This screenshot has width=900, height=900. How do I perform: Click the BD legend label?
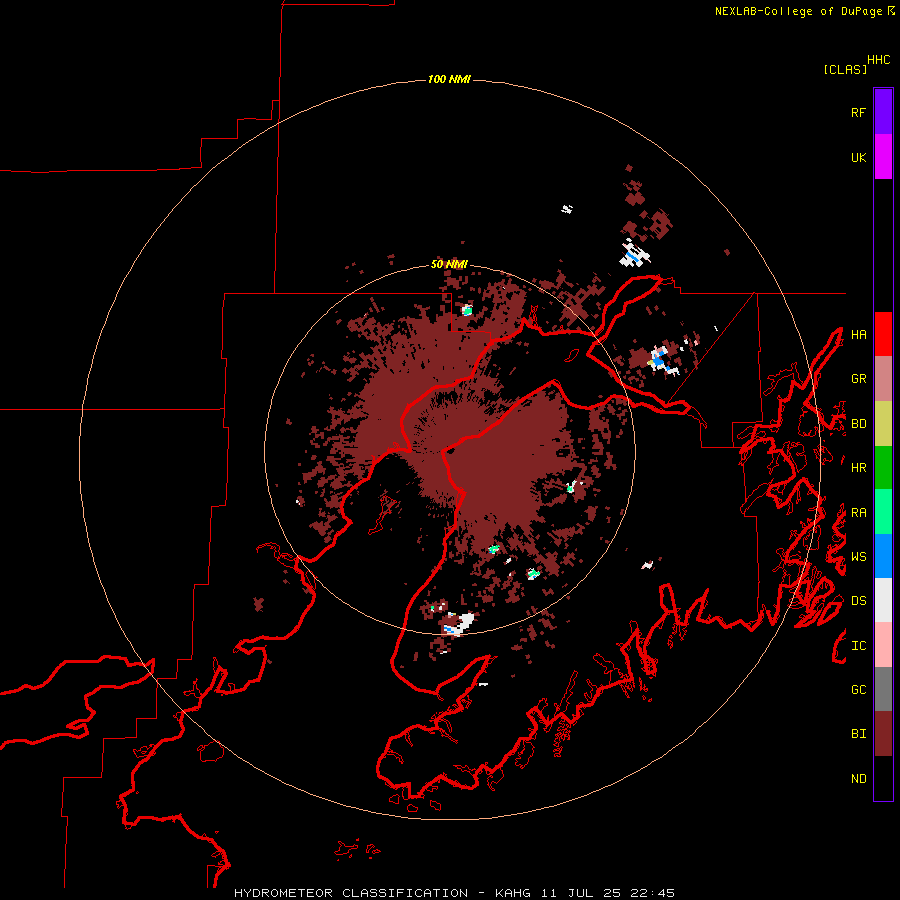pyautogui.click(x=858, y=424)
